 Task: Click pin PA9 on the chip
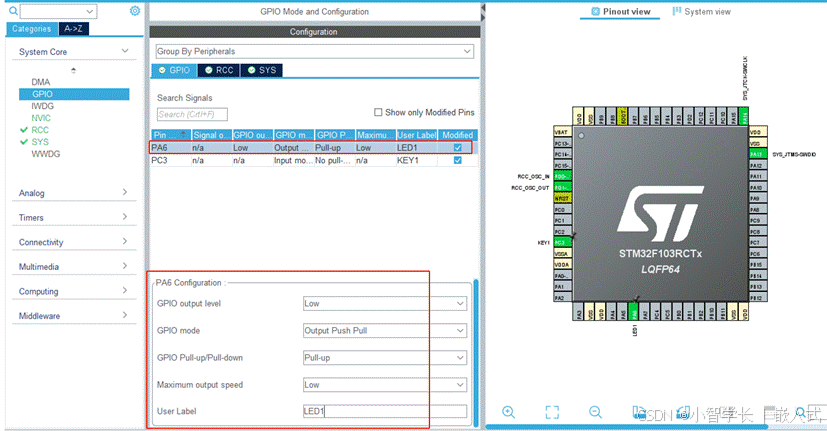pos(758,198)
